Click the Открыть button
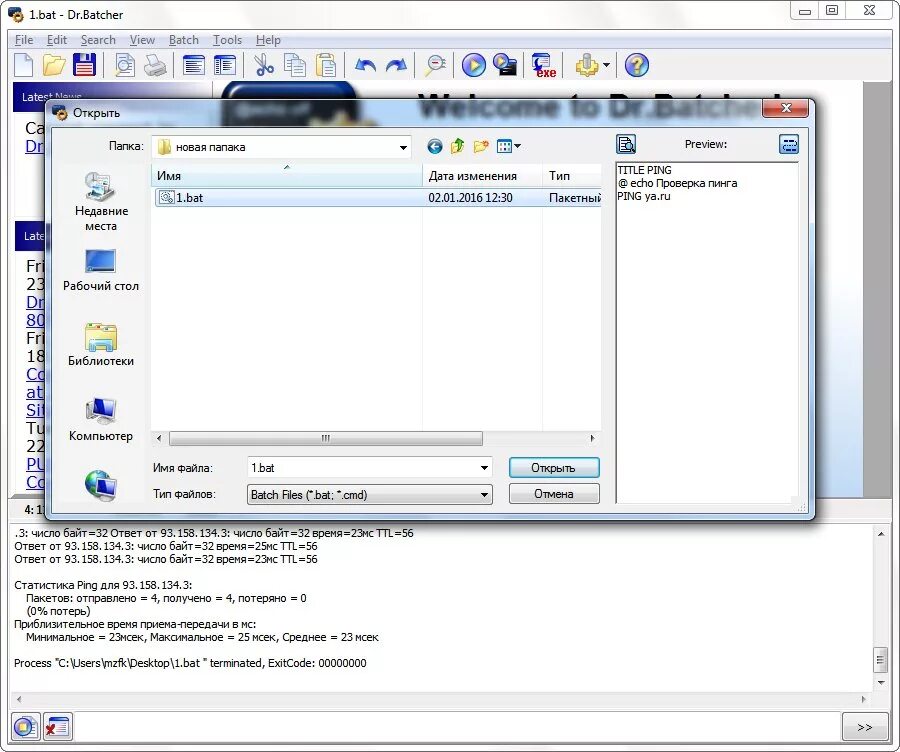The width and height of the screenshot is (900, 752). click(554, 468)
